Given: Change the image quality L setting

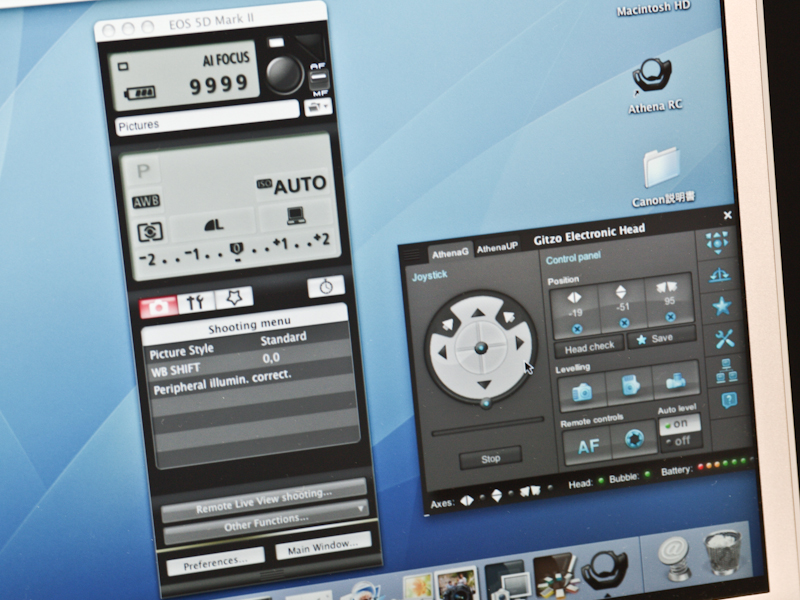Looking at the screenshot, I should pyautogui.click(x=213, y=225).
